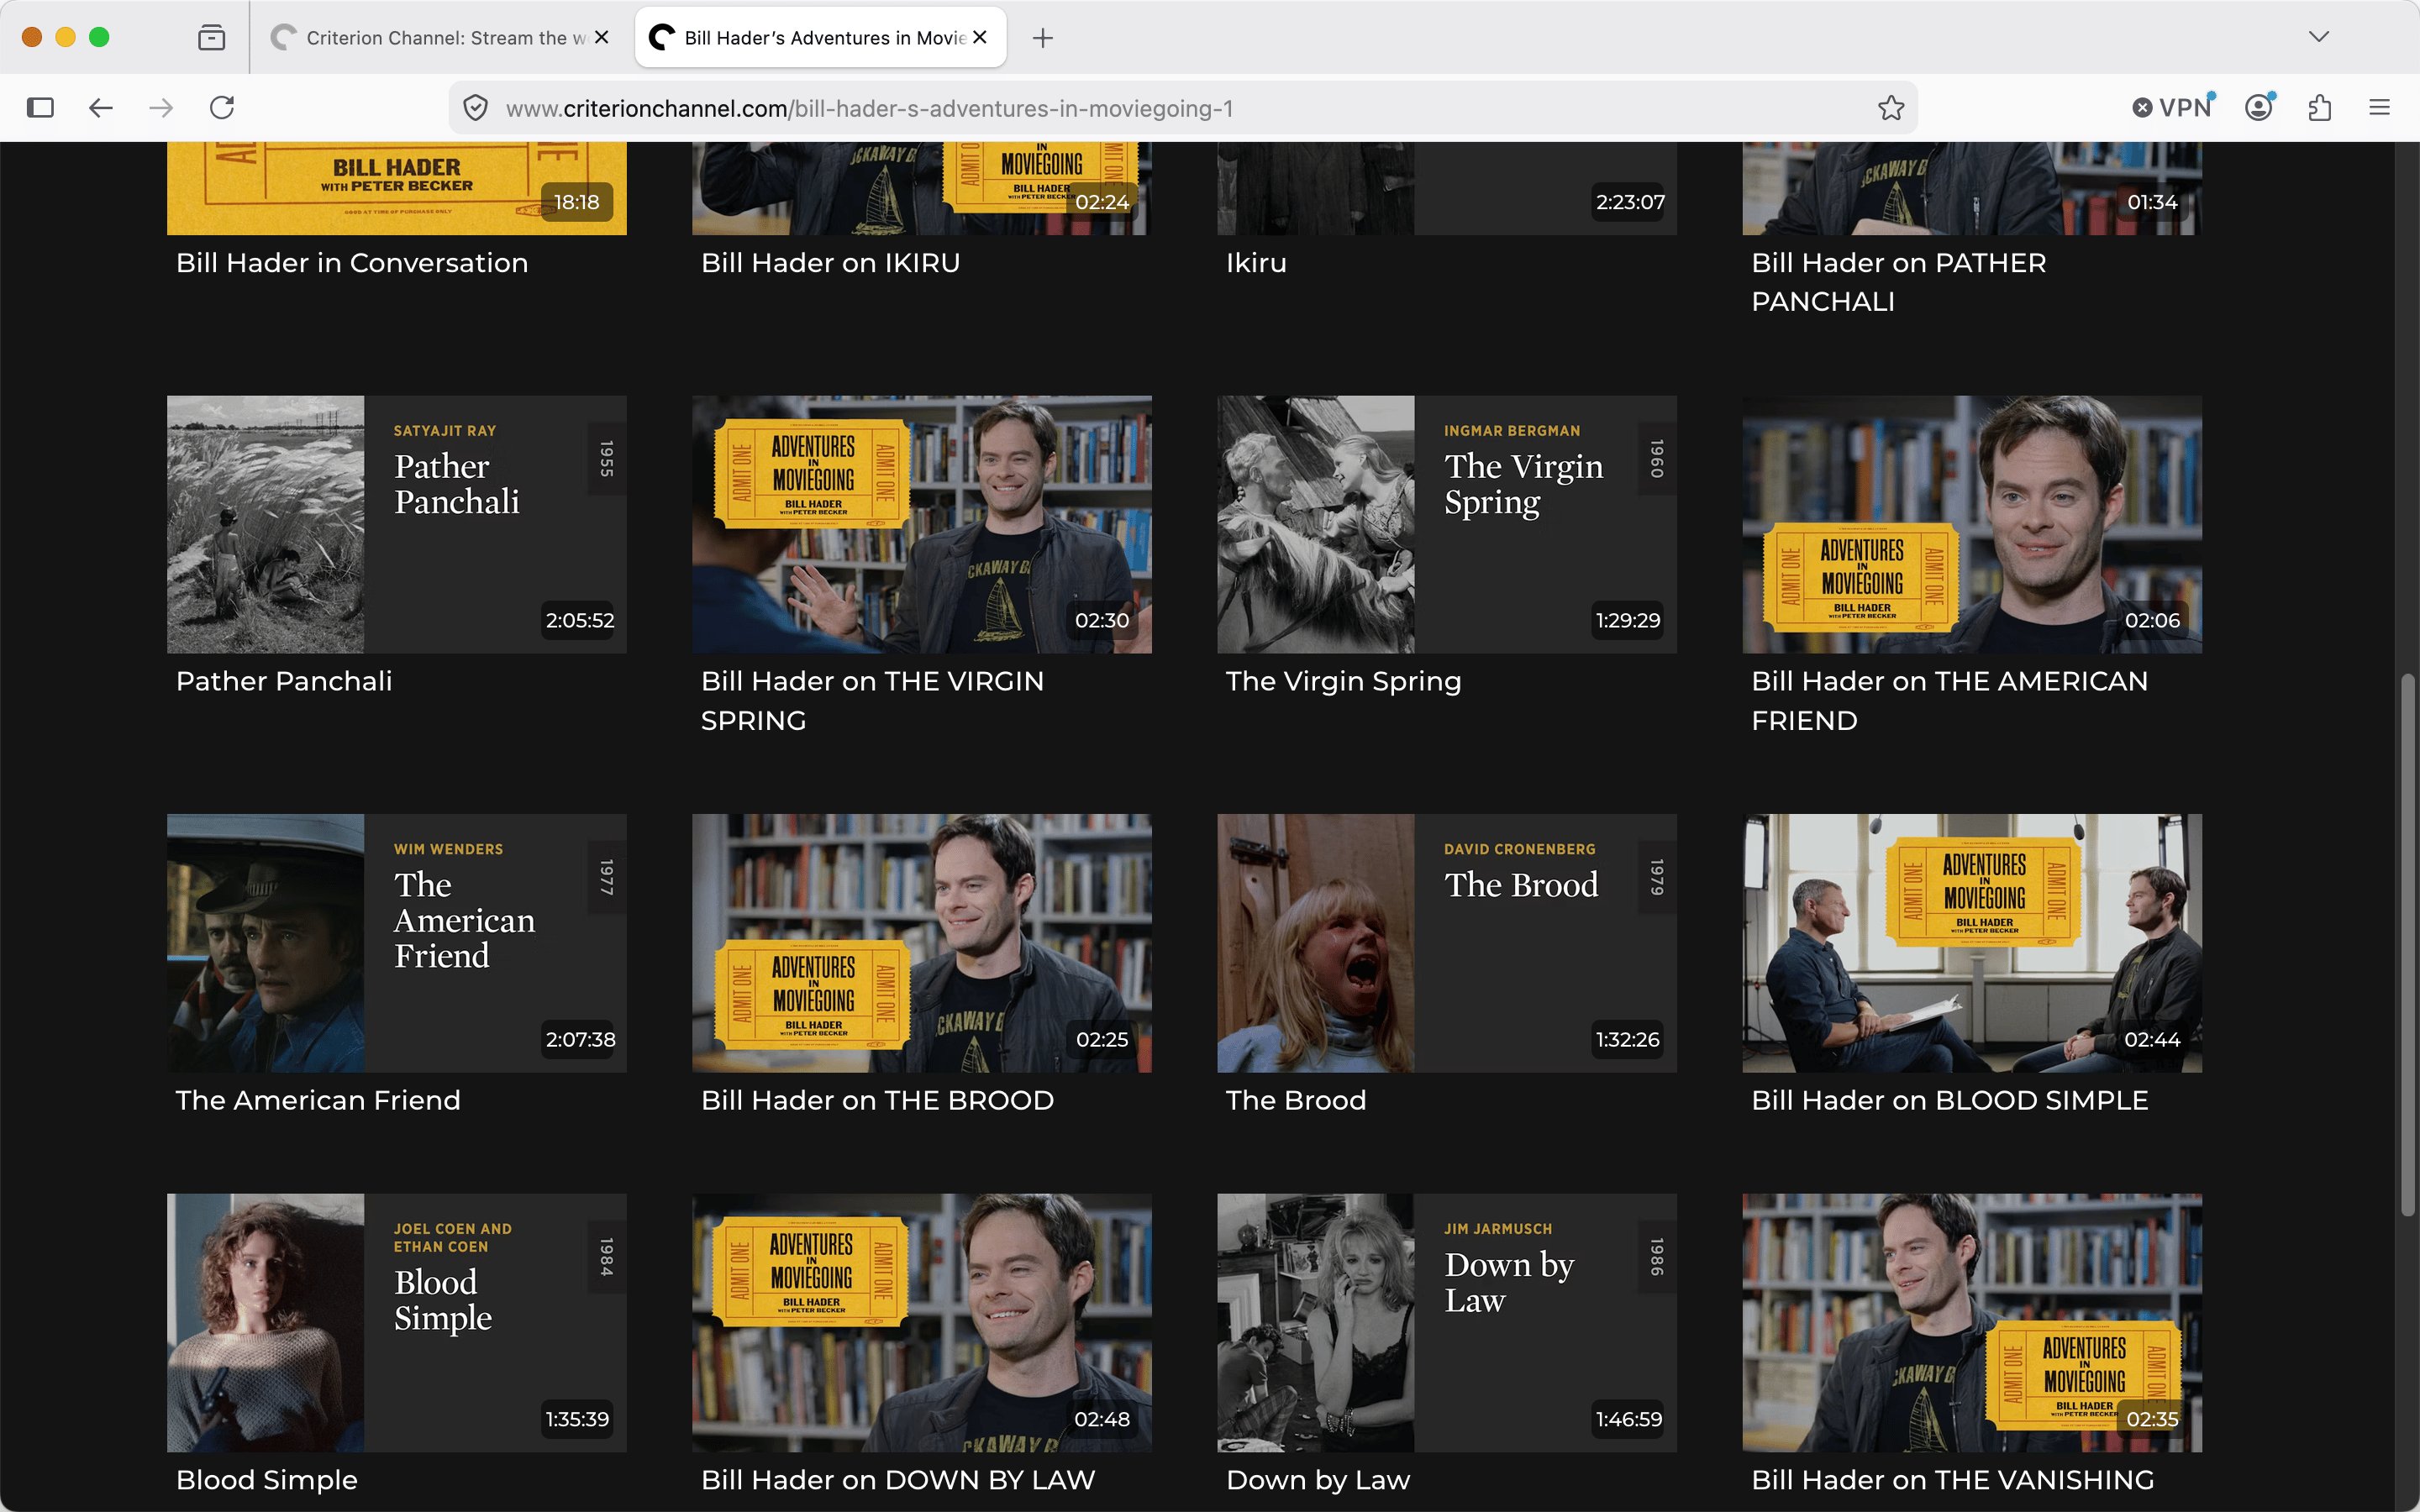2420x1512 pixels.
Task: Open the browser account profile icon
Action: [x=2259, y=108]
